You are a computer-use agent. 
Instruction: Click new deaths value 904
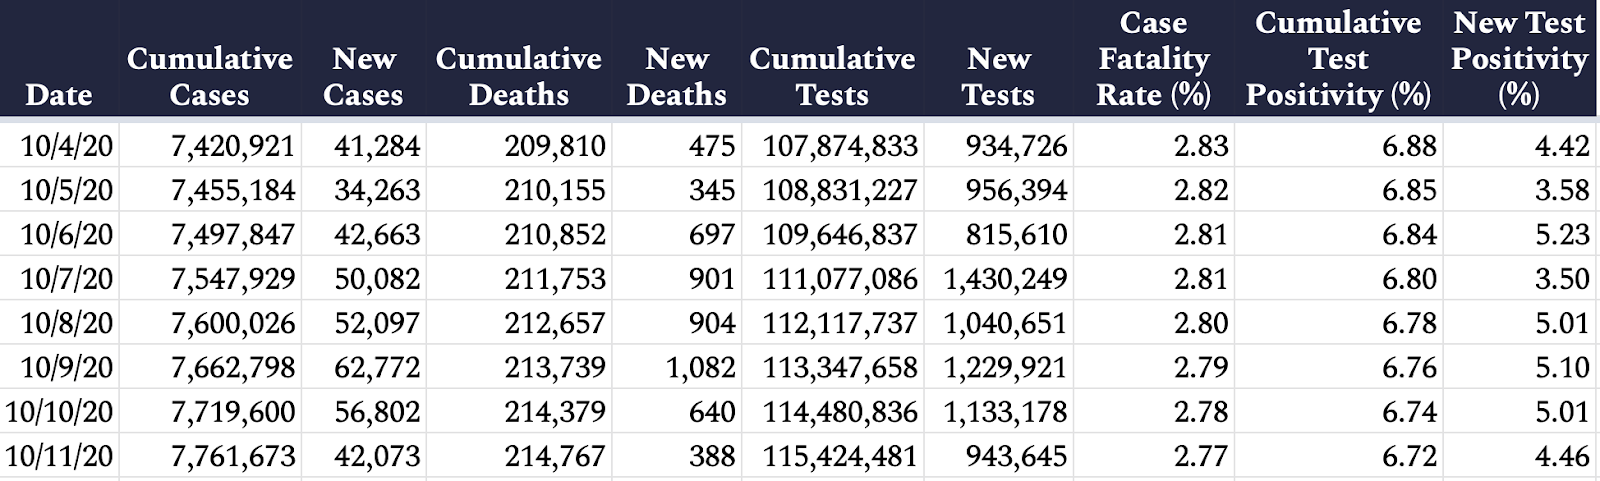712,323
